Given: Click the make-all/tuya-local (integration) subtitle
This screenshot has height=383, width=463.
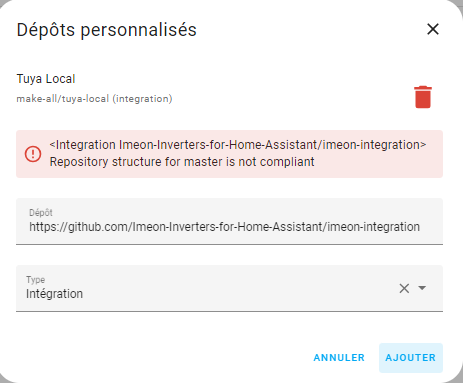Looking at the screenshot, I should pyautogui.click(x=94, y=99).
